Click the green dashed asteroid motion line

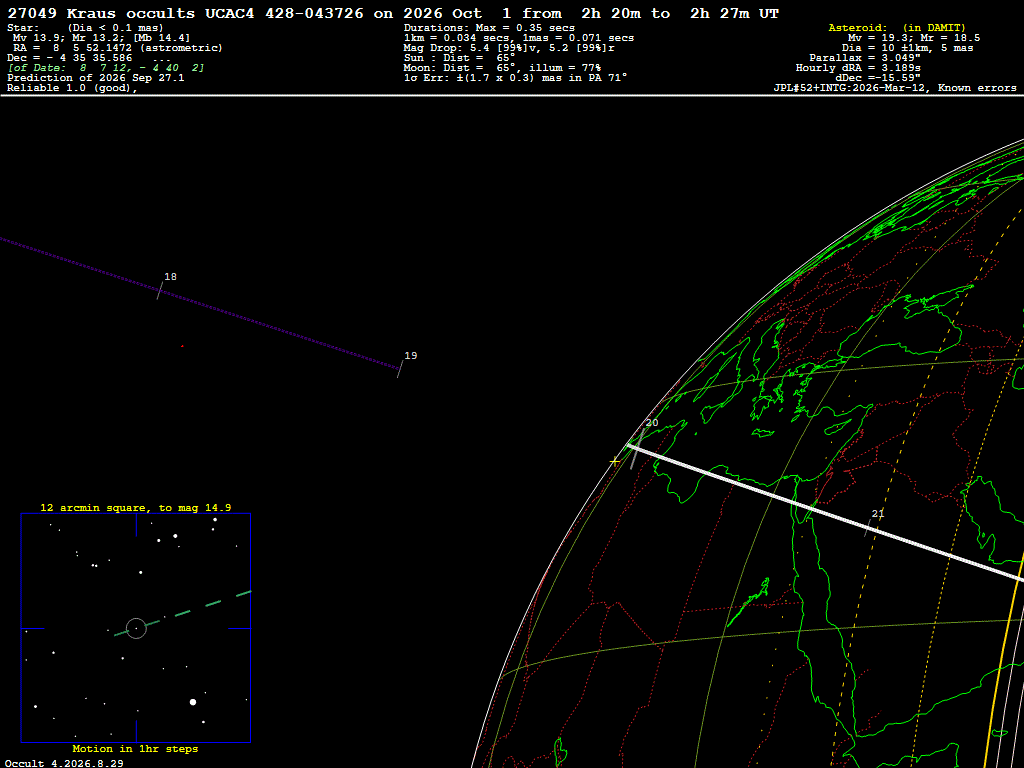(x=183, y=613)
